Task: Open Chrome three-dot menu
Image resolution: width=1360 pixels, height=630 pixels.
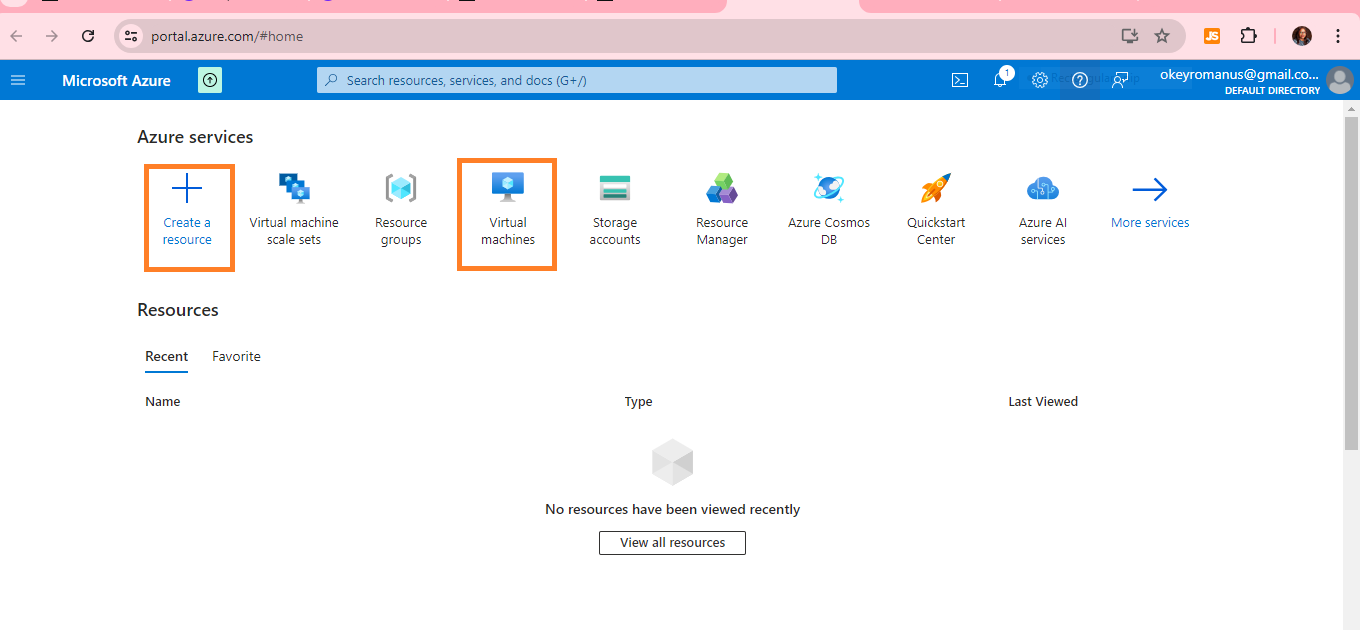Action: tap(1338, 36)
